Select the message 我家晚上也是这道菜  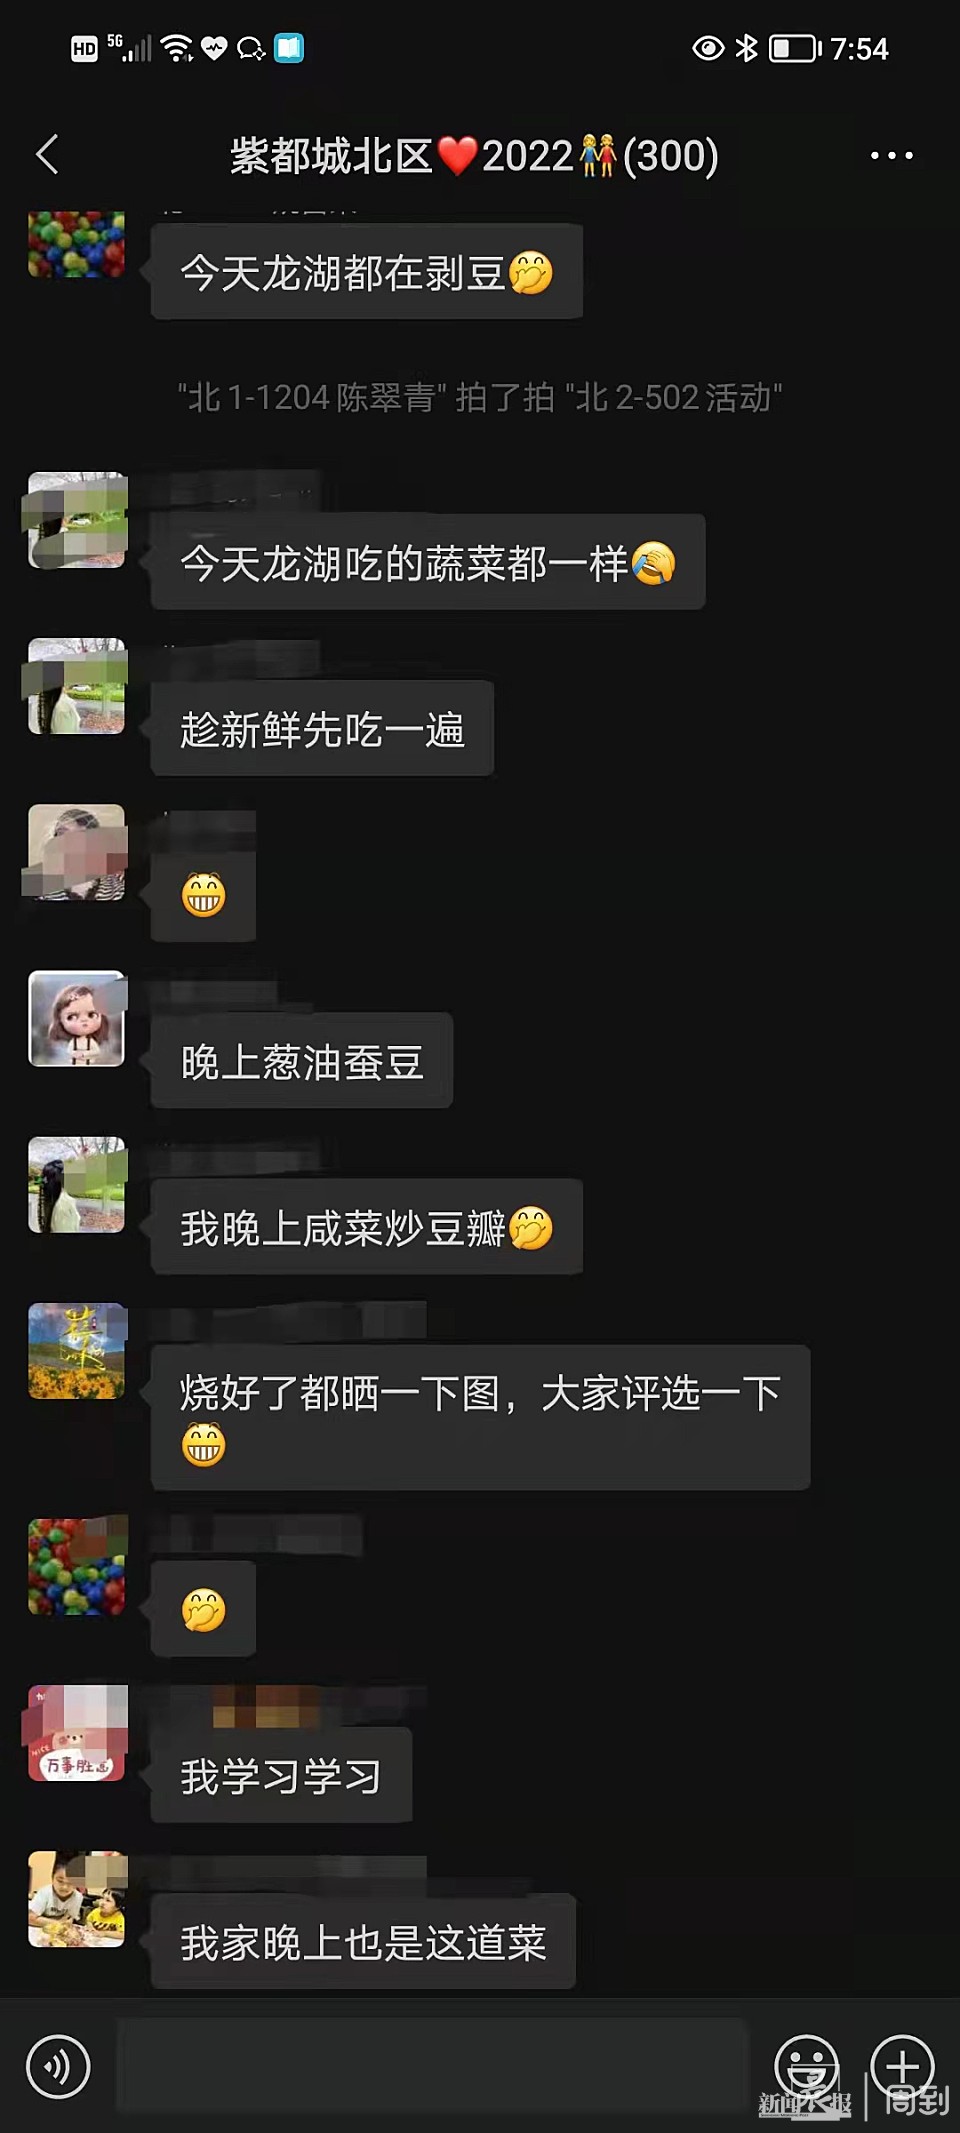[x=363, y=1942]
